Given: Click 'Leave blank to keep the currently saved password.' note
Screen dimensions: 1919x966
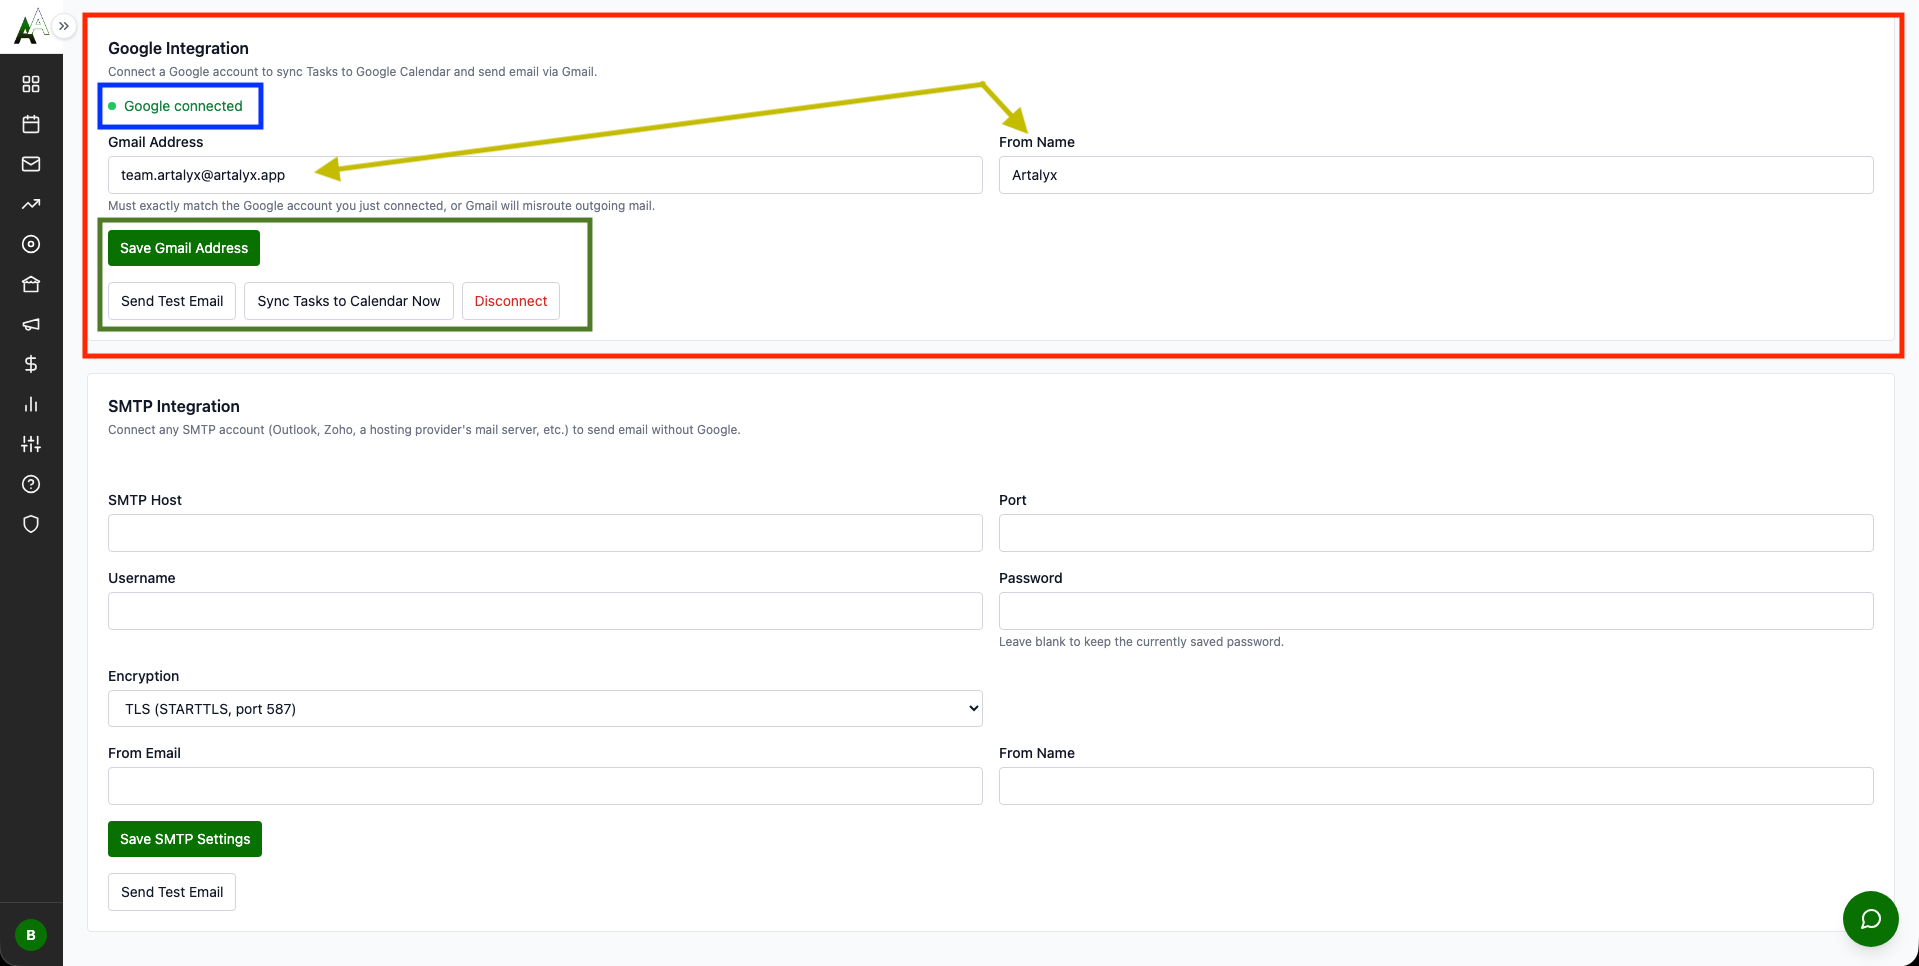Looking at the screenshot, I should click(x=1141, y=642).
